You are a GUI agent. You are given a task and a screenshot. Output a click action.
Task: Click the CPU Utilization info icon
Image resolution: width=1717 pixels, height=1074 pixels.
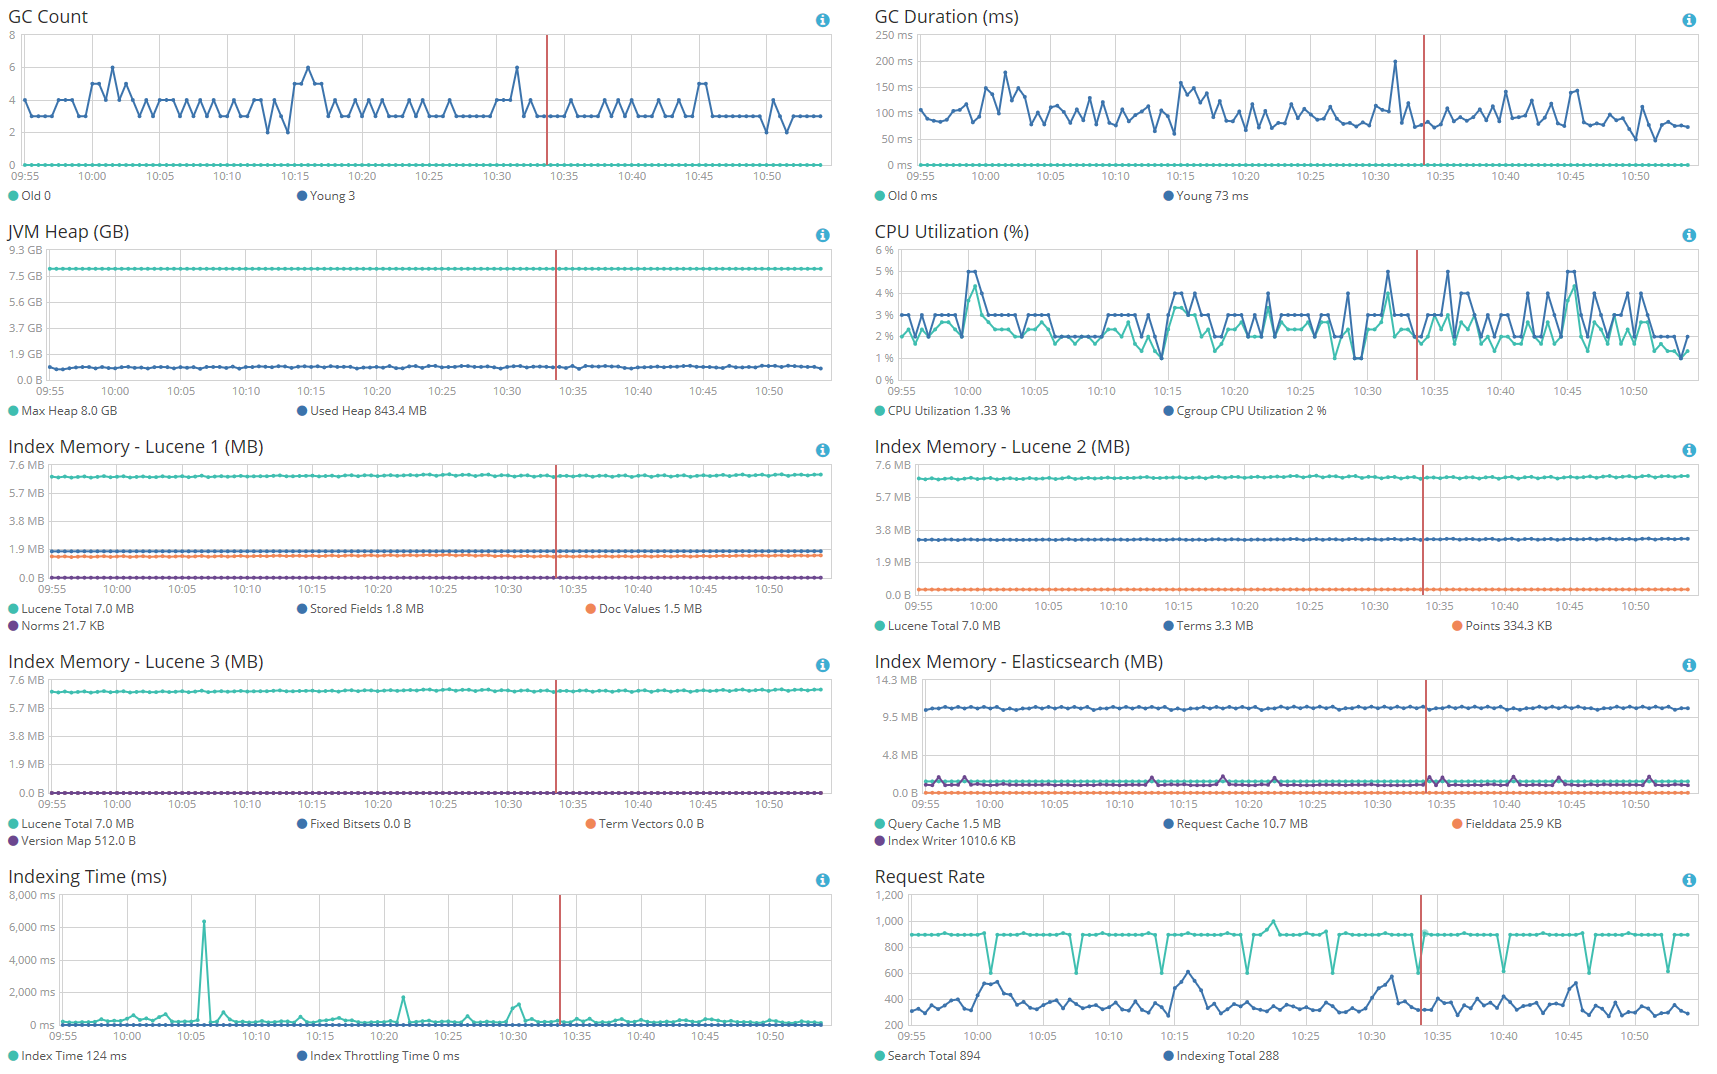click(x=1689, y=235)
